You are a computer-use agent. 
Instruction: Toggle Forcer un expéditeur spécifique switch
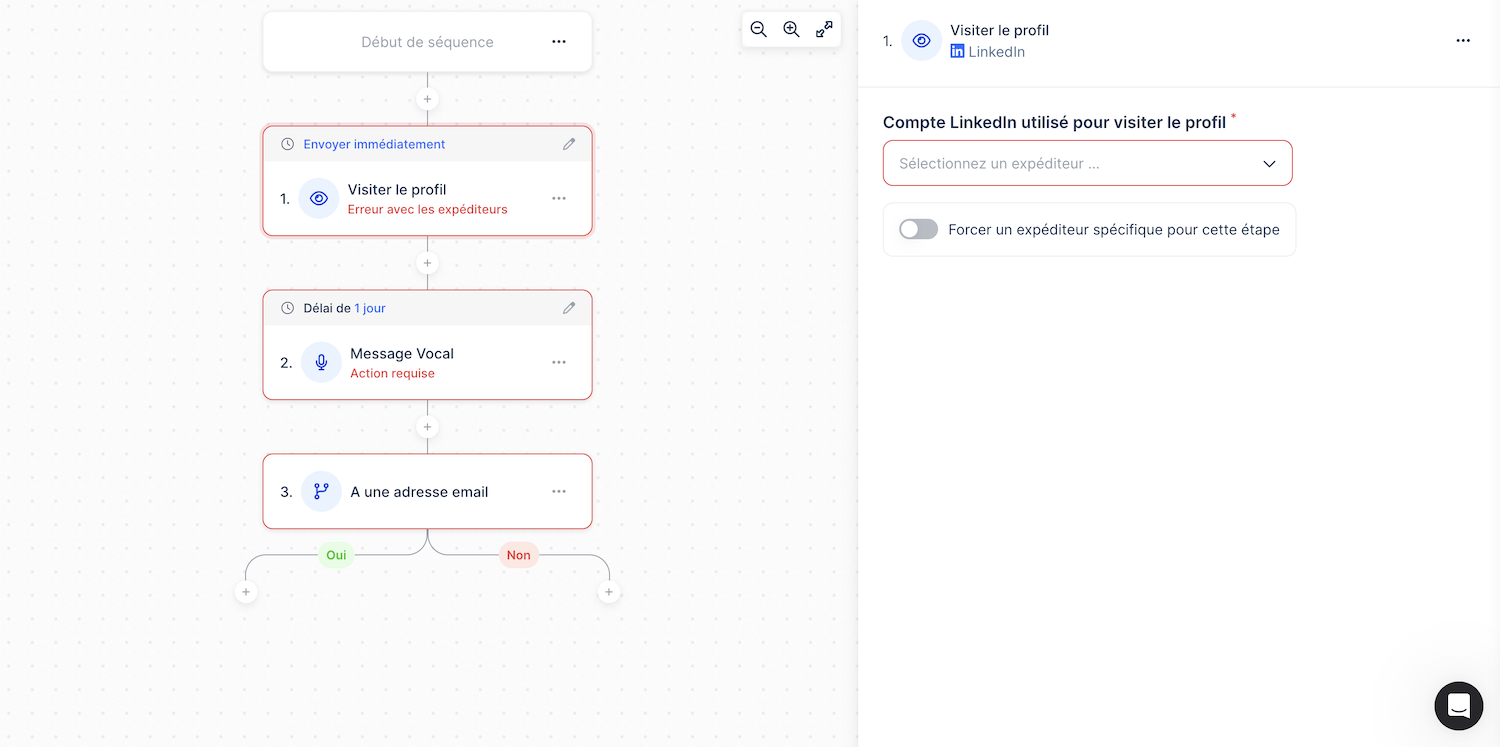(918, 229)
